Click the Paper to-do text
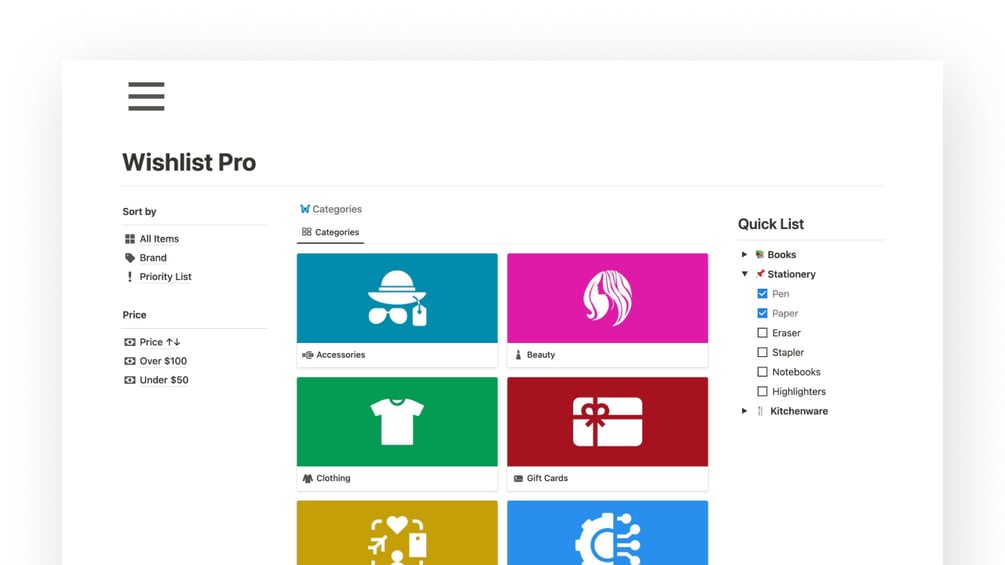1005x565 pixels. (x=785, y=313)
